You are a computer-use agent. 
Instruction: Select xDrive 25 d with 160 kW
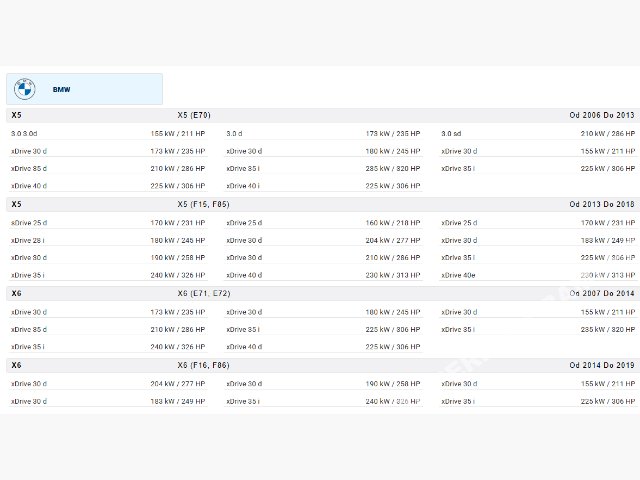click(243, 222)
